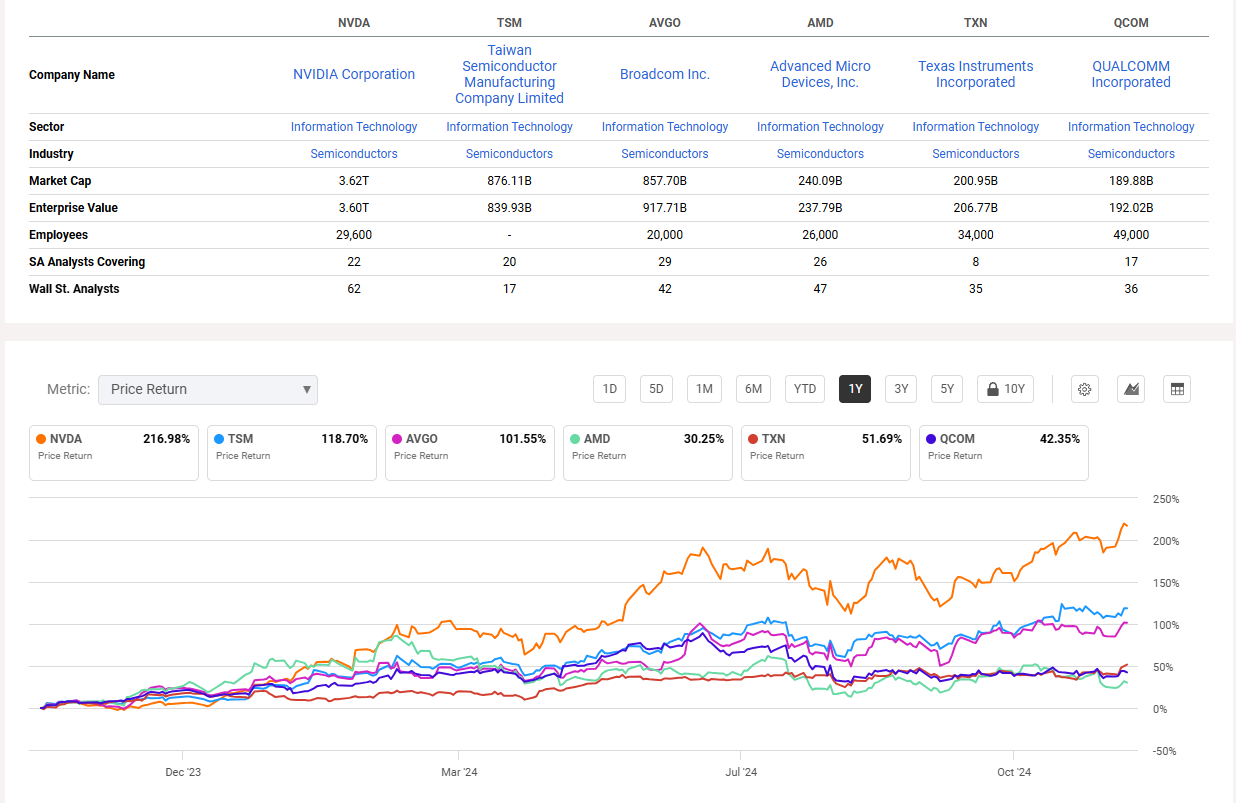Open NVDA's Information Technology sector link
1236x803 pixels.
click(x=354, y=127)
